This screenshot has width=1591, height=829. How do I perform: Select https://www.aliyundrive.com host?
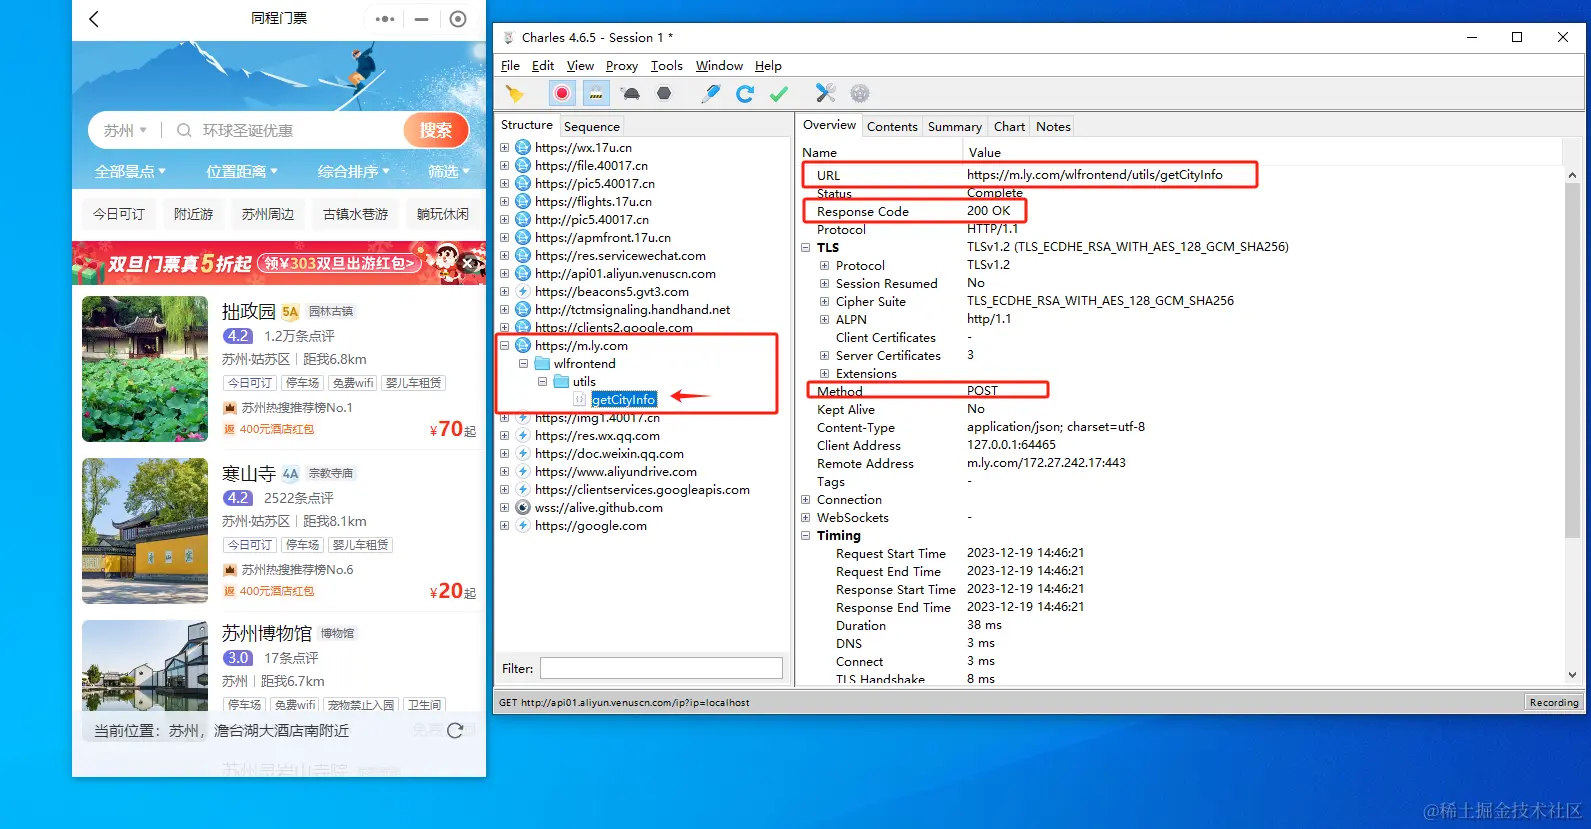(x=615, y=472)
